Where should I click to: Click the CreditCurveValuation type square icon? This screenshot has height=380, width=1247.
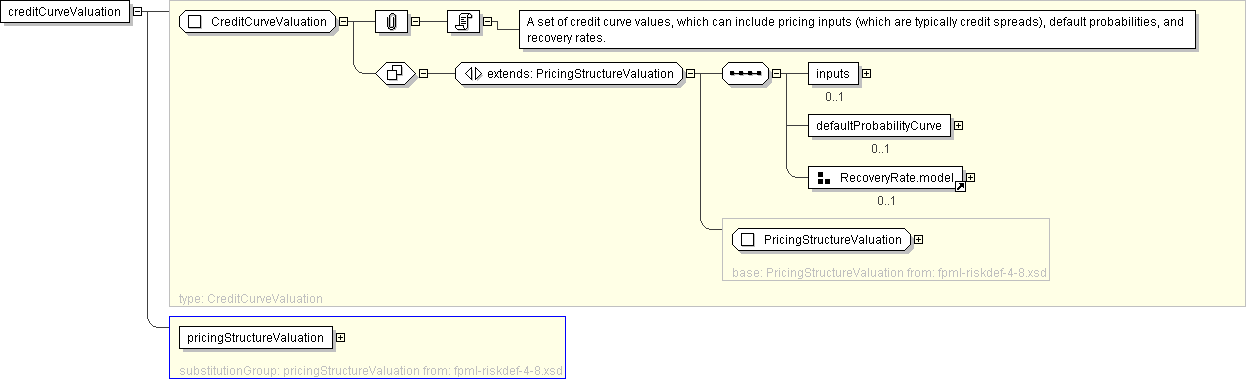[x=195, y=21]
